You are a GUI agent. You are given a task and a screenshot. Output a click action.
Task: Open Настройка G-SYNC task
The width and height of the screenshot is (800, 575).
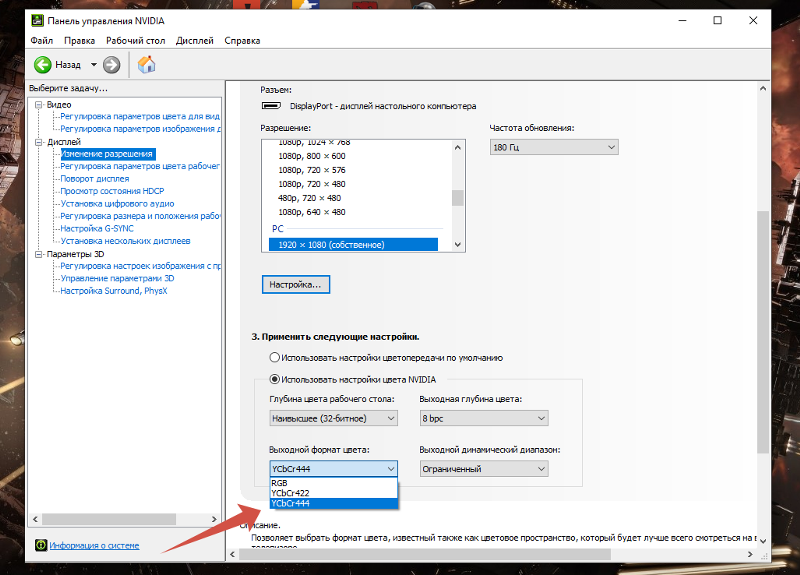[x=97, y=229]
